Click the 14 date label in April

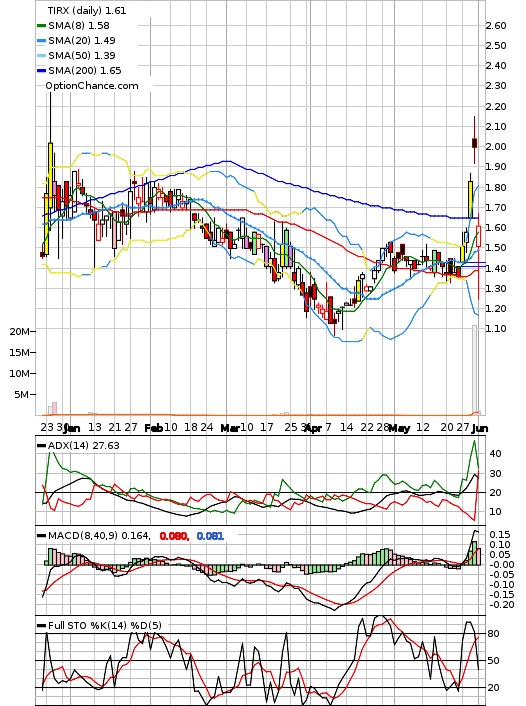coord(347,427)
